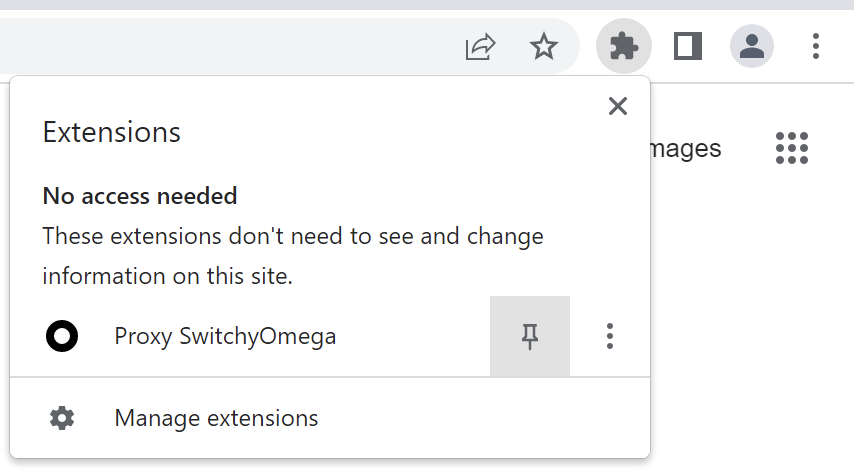The width and height of the screenshot is (854, 470).
Task: Click the gear icon beside Manage extensions
Action: (x=62, y=418)
